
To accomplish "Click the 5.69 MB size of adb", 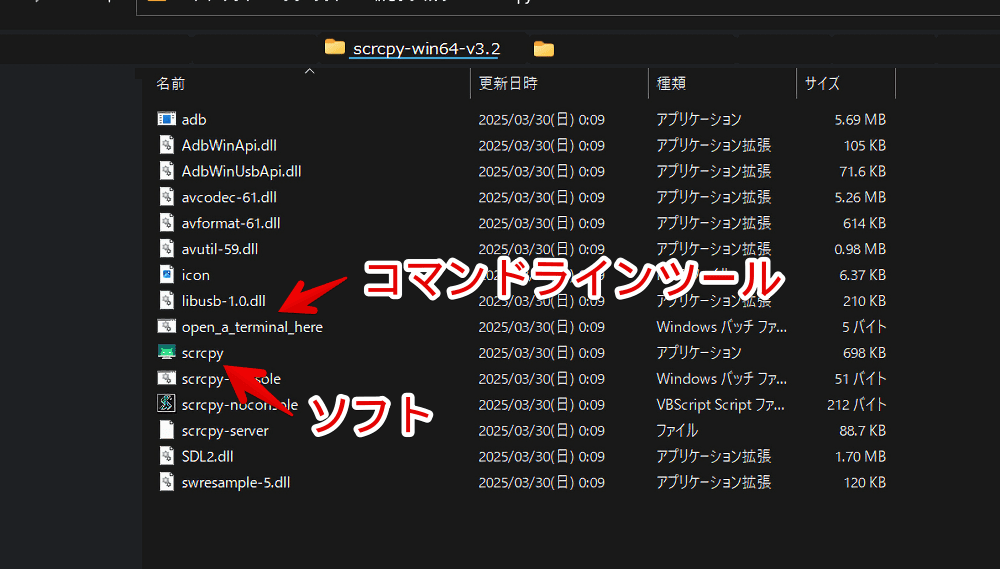I will [x=860, y=119].
